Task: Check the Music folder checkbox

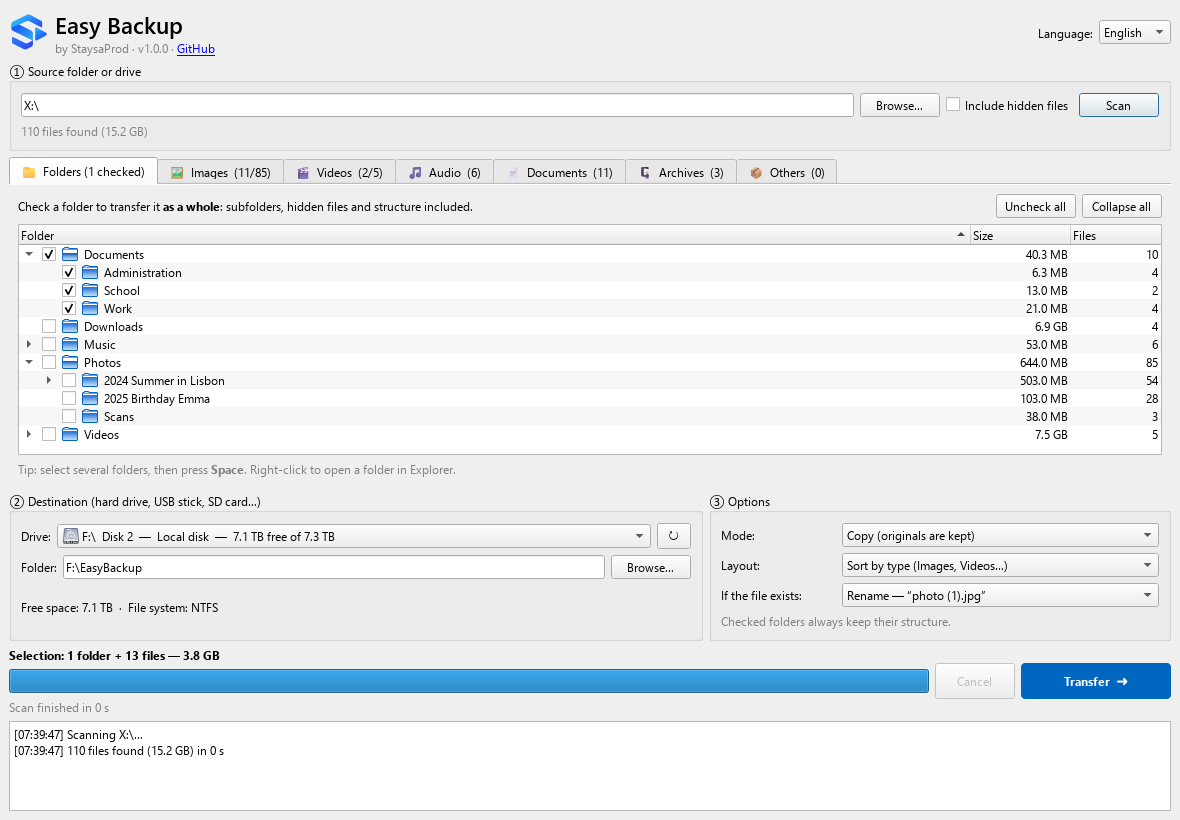Action: tap(49, 345)
